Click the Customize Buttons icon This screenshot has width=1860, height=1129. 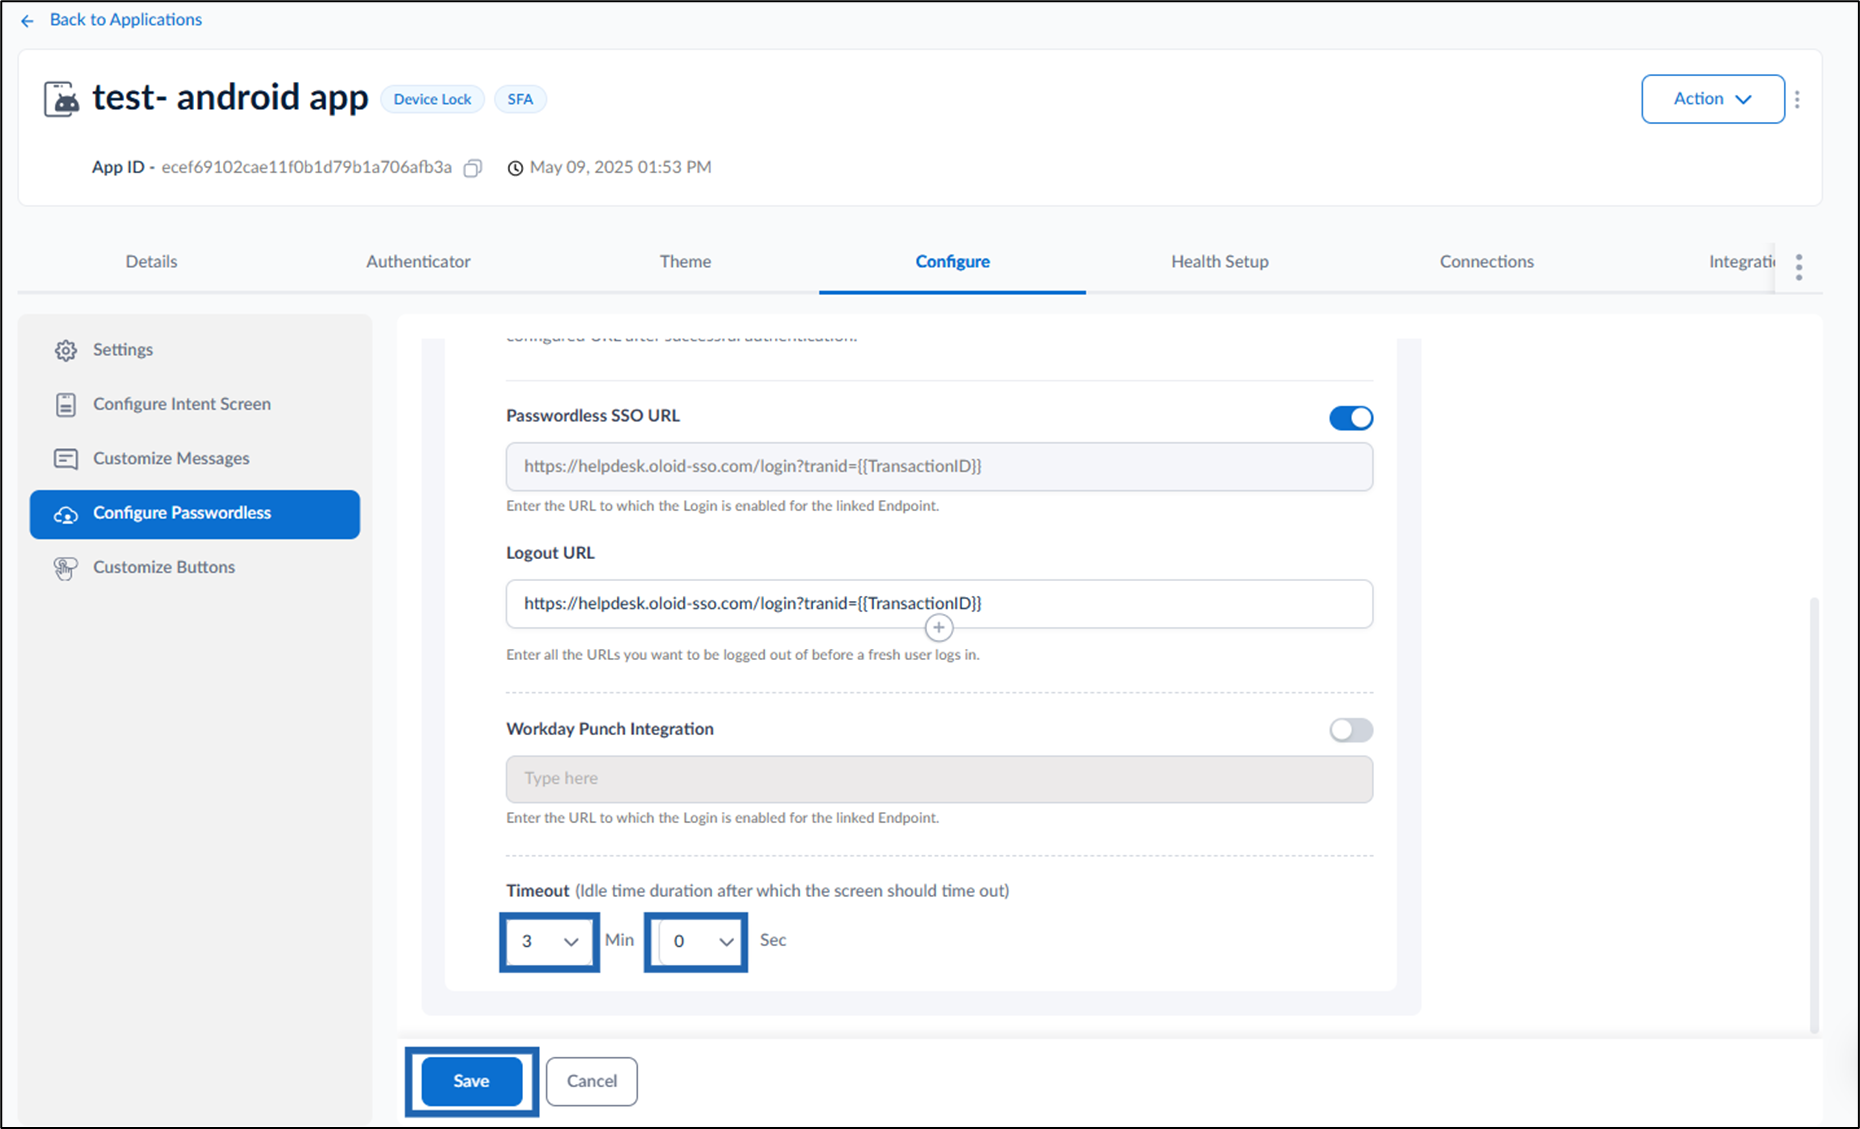coord(66,568)
